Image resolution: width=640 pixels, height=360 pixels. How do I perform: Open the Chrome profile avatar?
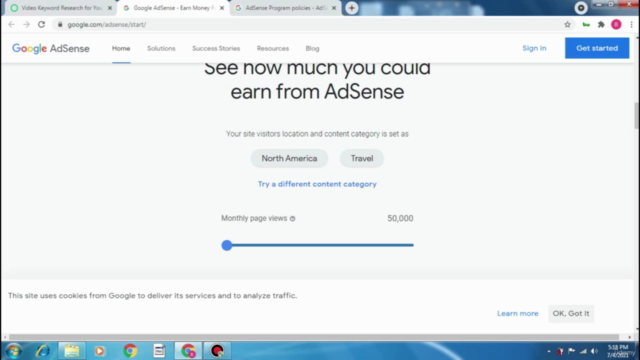point(616,24)
